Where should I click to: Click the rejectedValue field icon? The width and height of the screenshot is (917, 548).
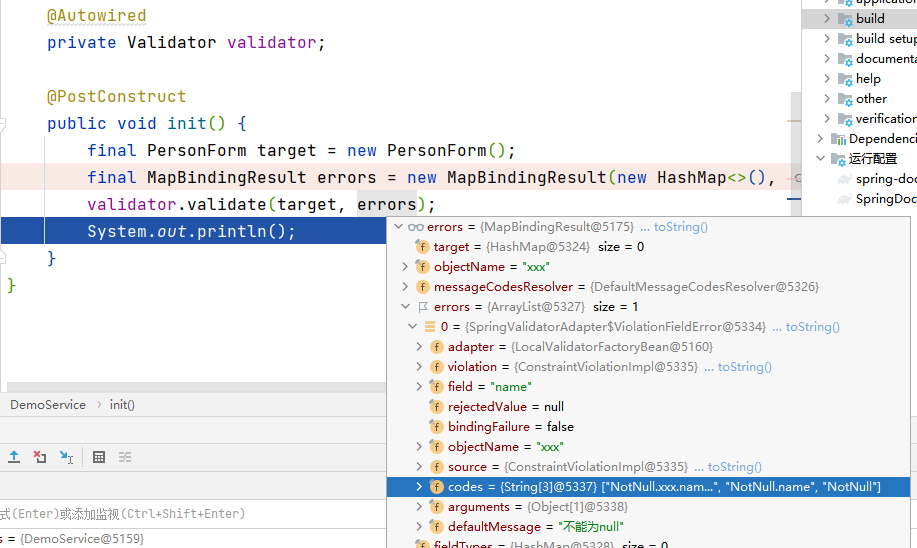[x=436, y=406]
